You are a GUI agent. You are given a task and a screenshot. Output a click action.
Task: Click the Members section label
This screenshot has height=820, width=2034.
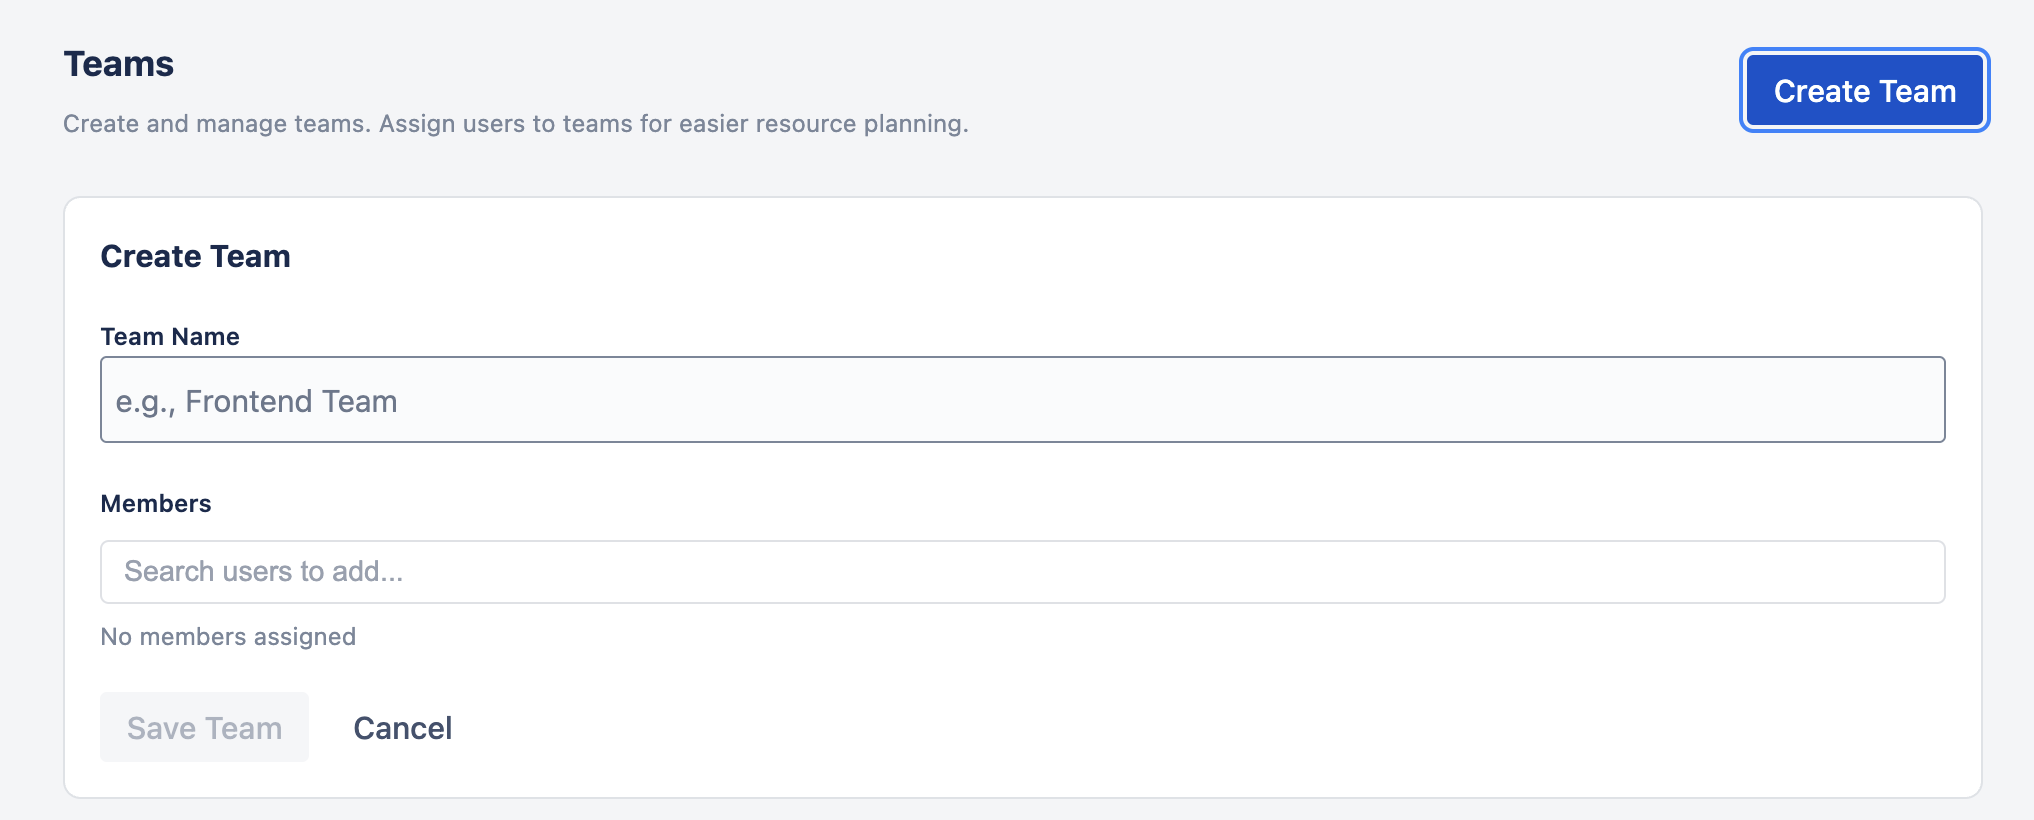[x=156, y=503]
